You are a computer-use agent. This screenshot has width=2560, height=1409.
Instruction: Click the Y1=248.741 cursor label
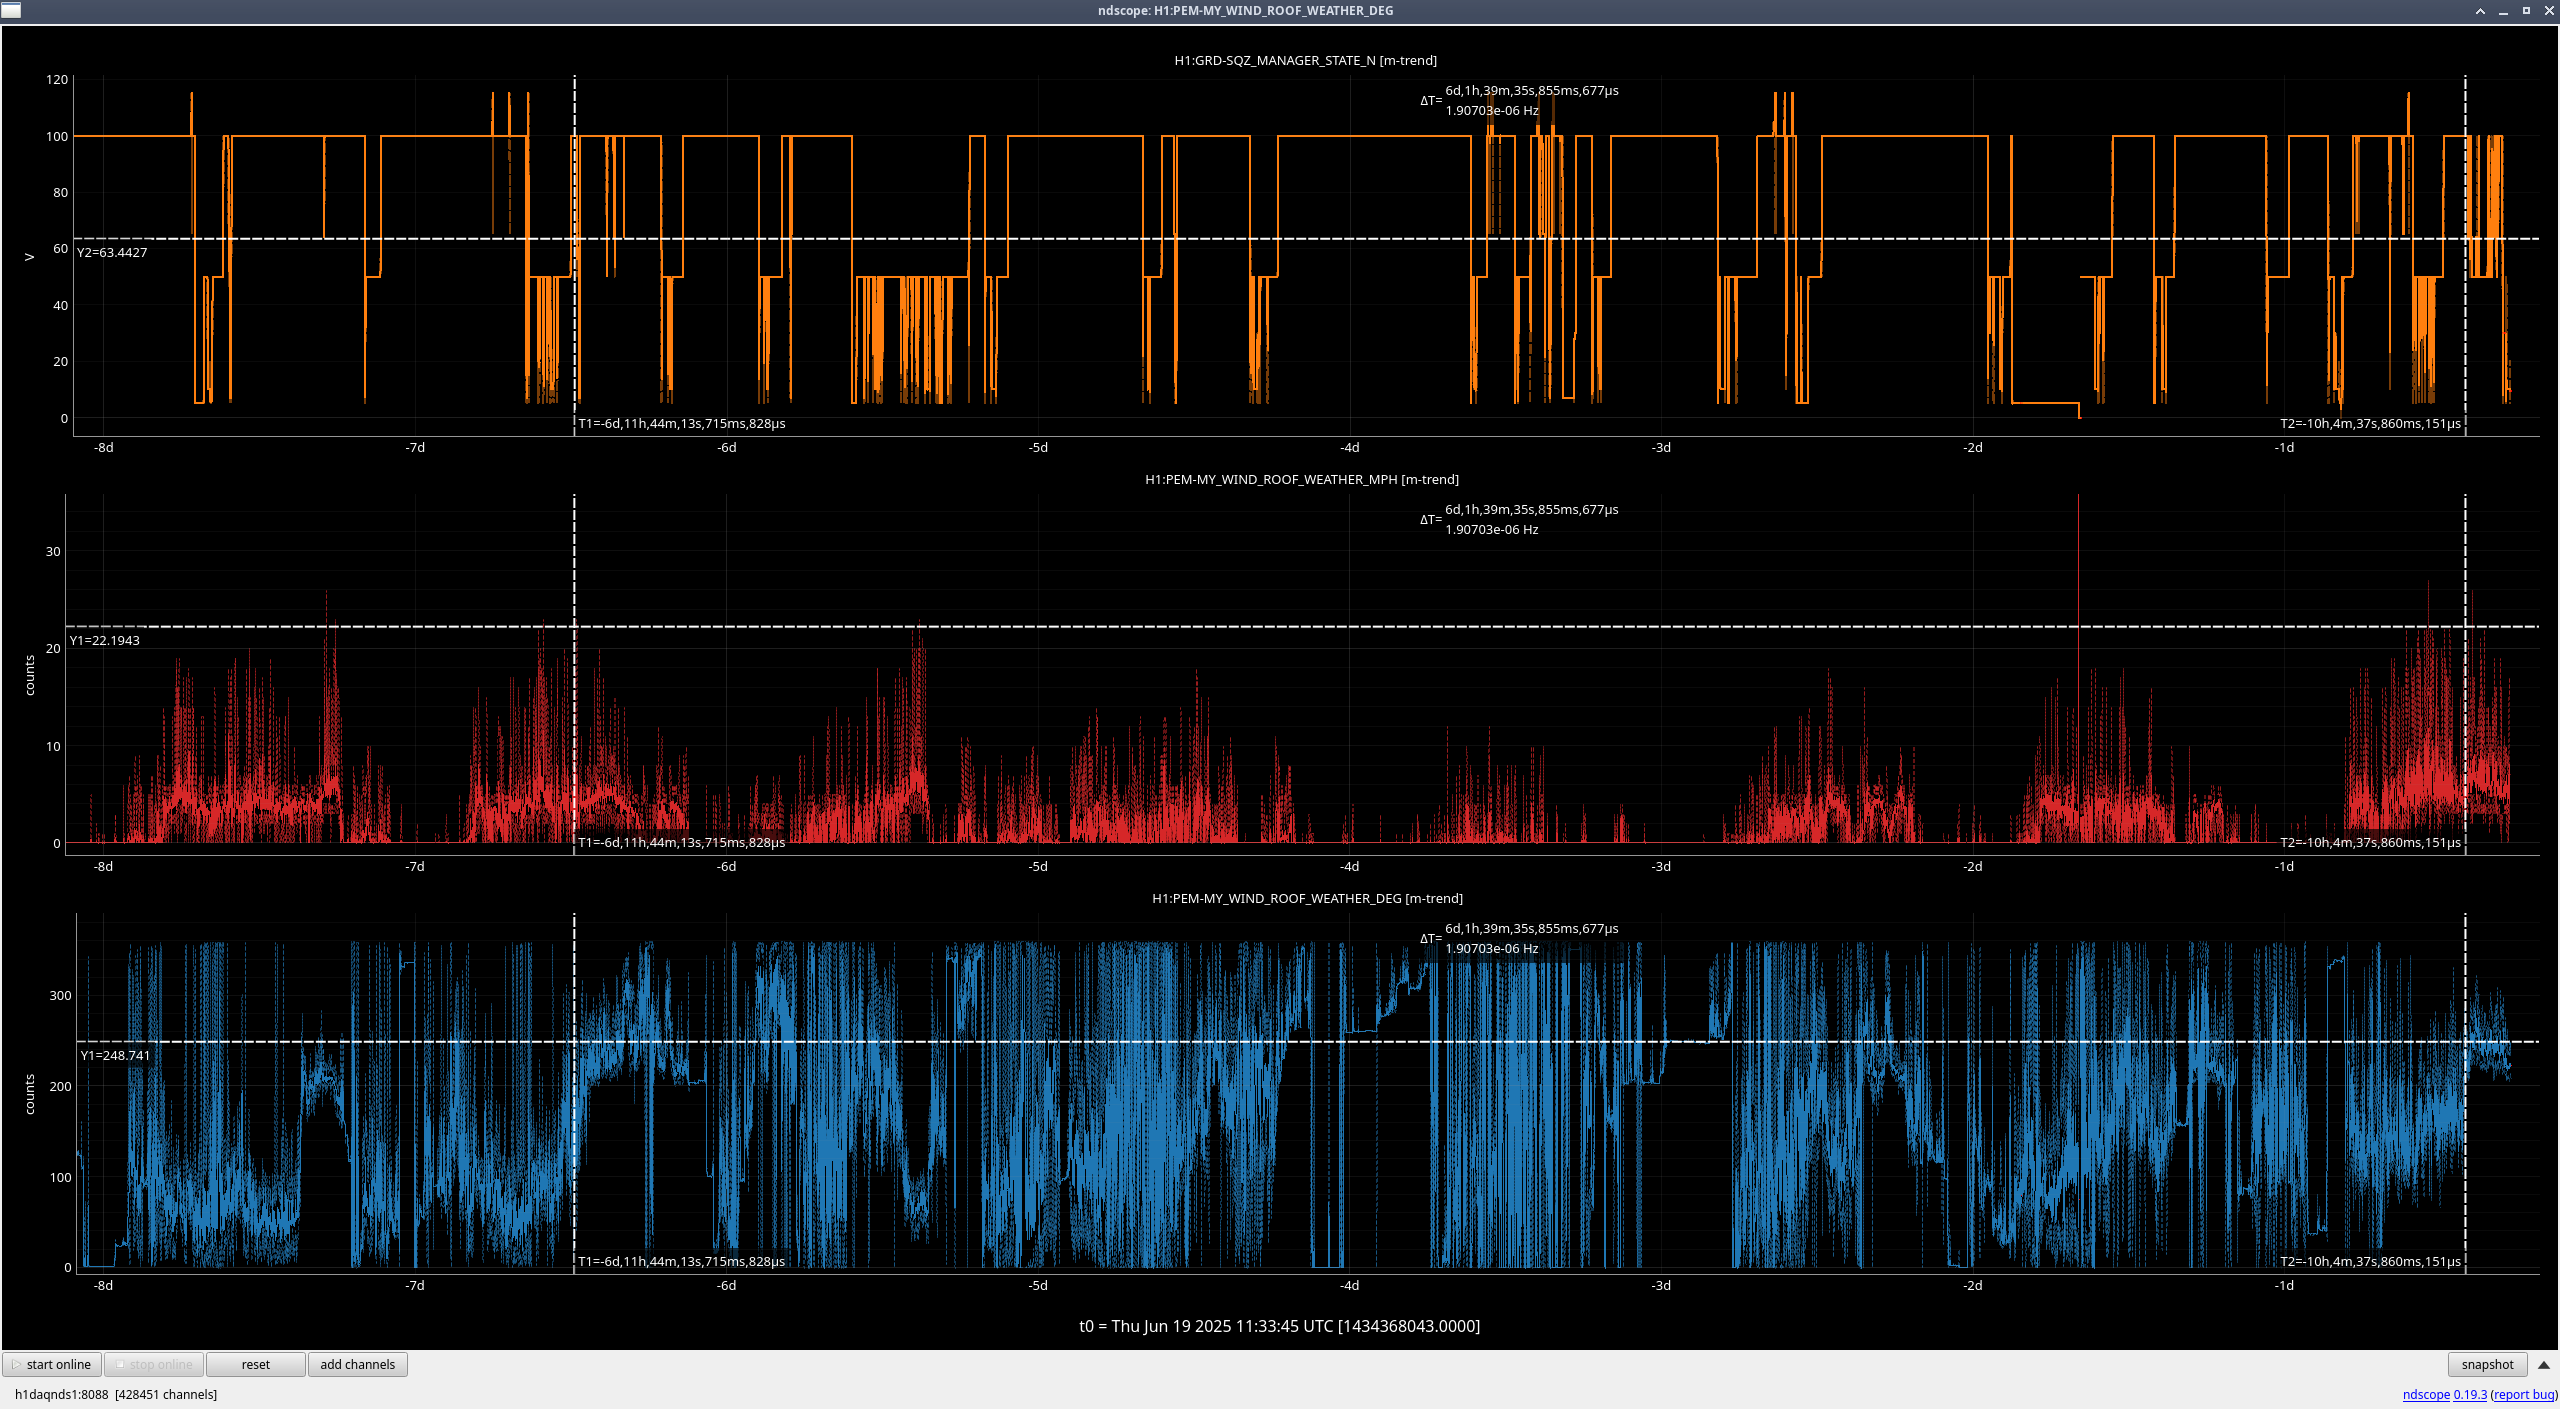[x=116, y=1055]
